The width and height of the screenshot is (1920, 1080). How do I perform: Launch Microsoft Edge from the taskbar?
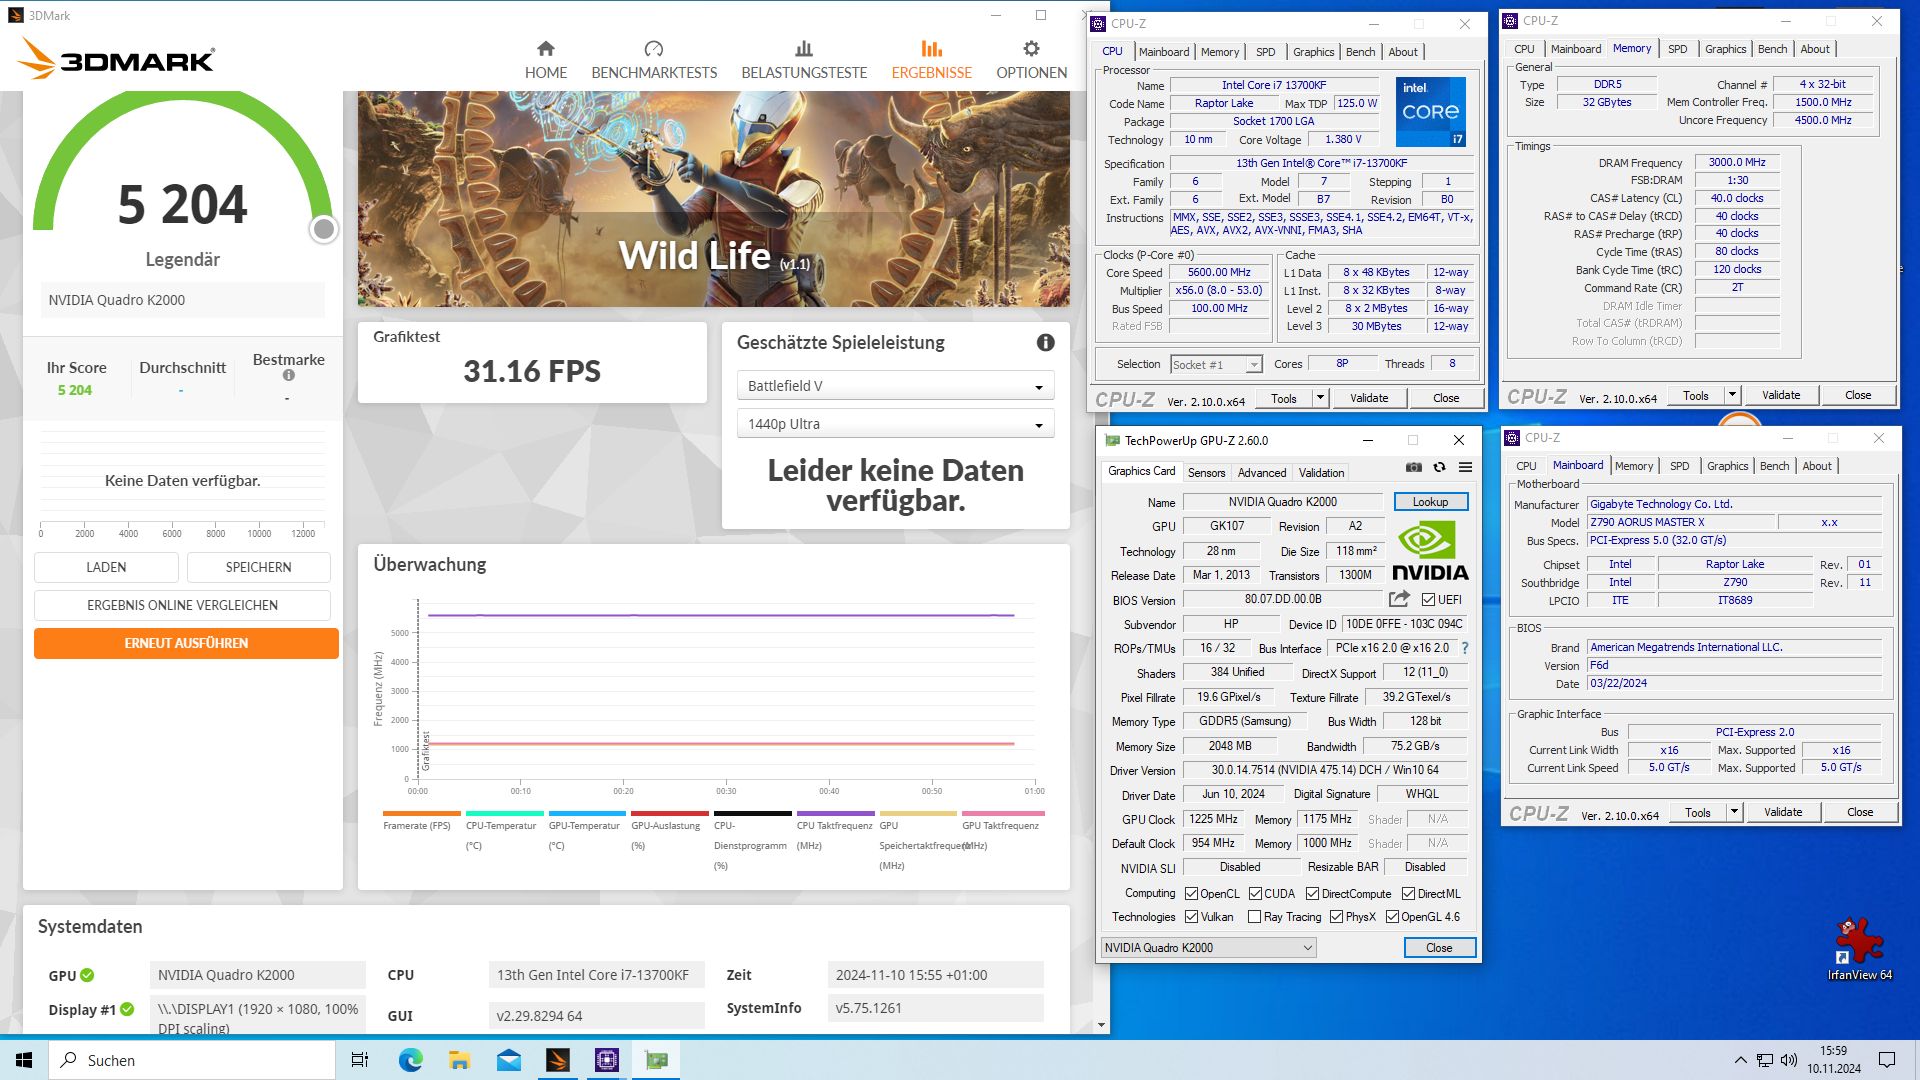(410, 1060)
